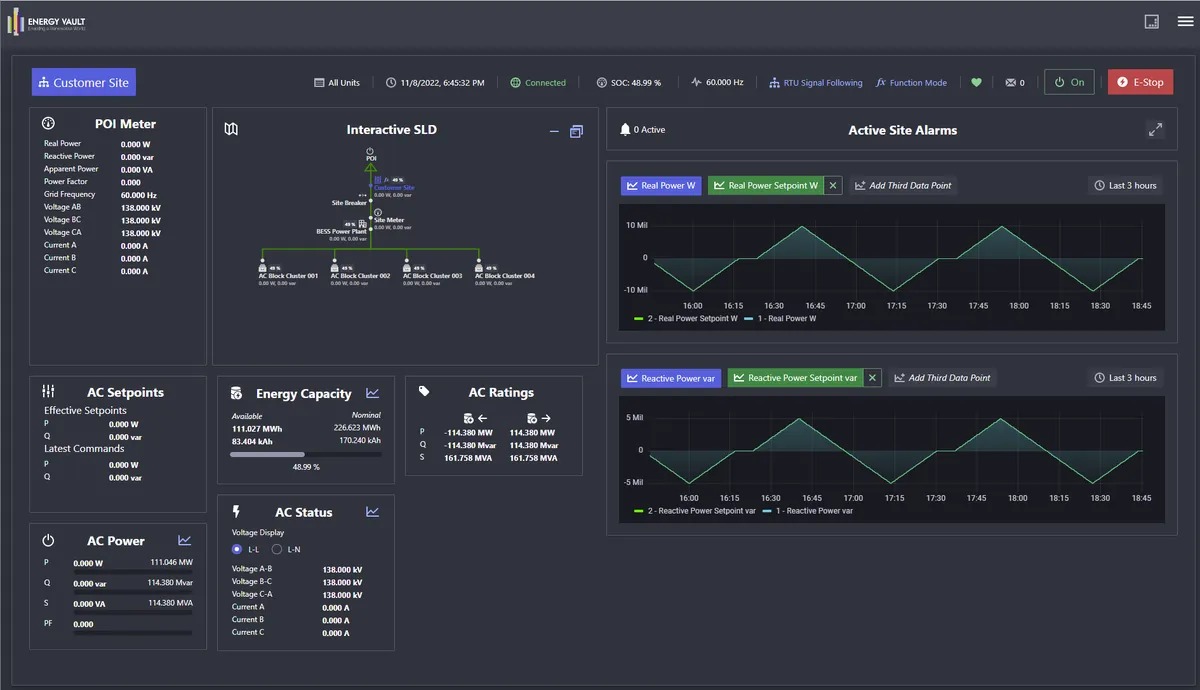Open Energy Capacity trend chart icon
The height and width of the screenshot is (690, 1200).
pos(373,393)
